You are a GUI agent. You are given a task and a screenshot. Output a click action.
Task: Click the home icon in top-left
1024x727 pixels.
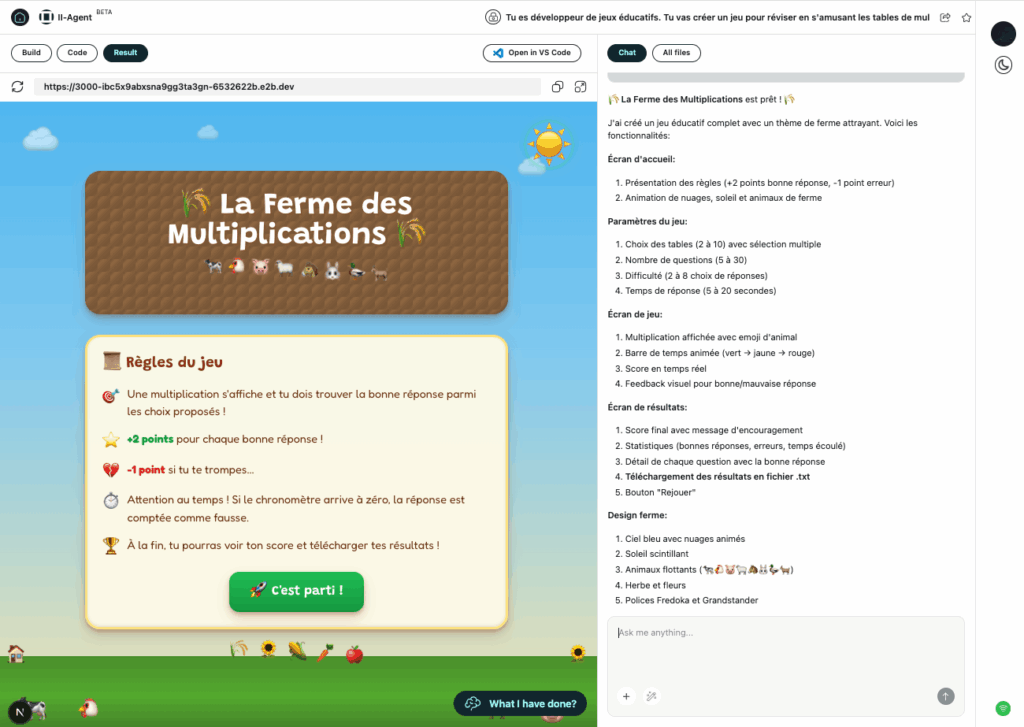click(20, 17)
